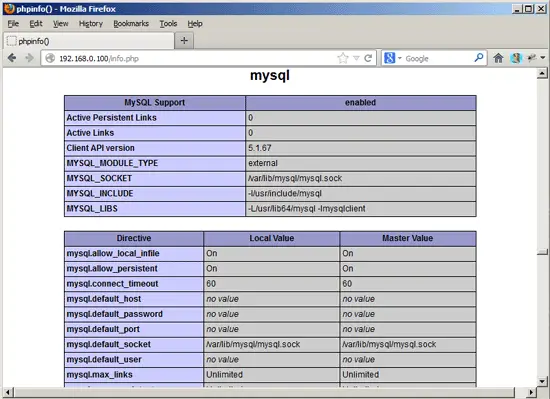The image size is (550, 399).
Task: Click the 'Active Persistent Links' row label
Action: point(112,118)
